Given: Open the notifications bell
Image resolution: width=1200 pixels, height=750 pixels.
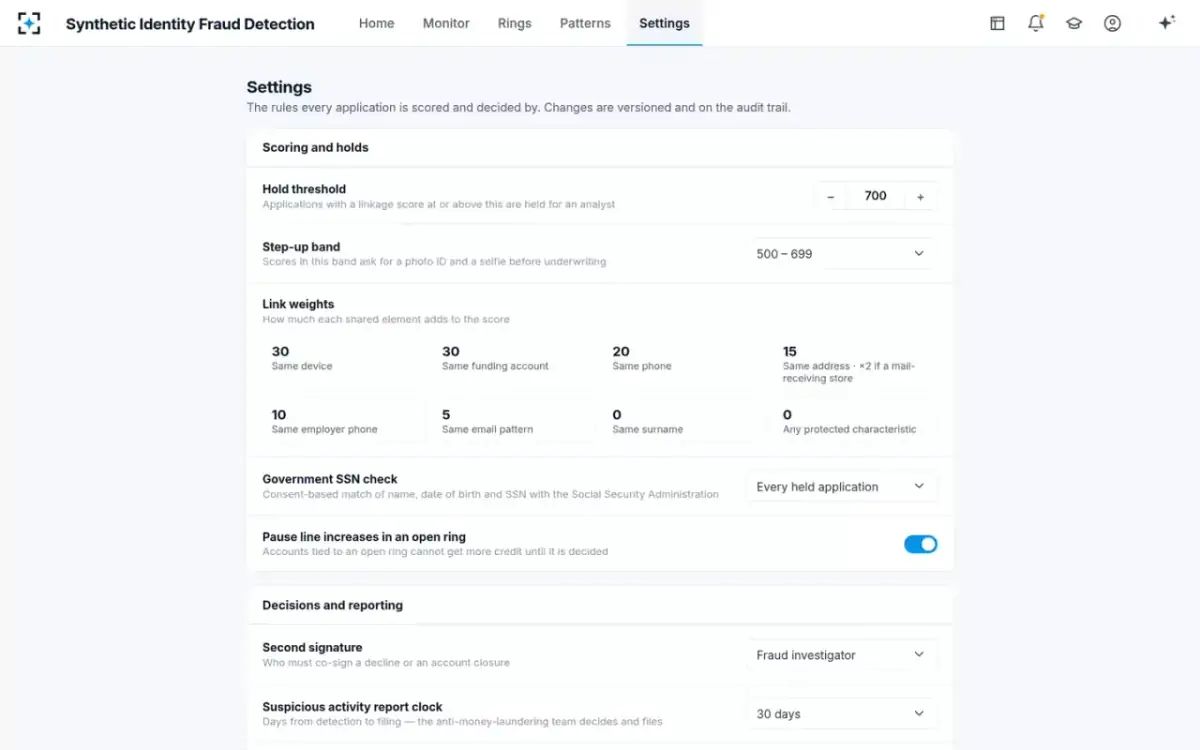Looking at the screenshot, I should 1036,23.
